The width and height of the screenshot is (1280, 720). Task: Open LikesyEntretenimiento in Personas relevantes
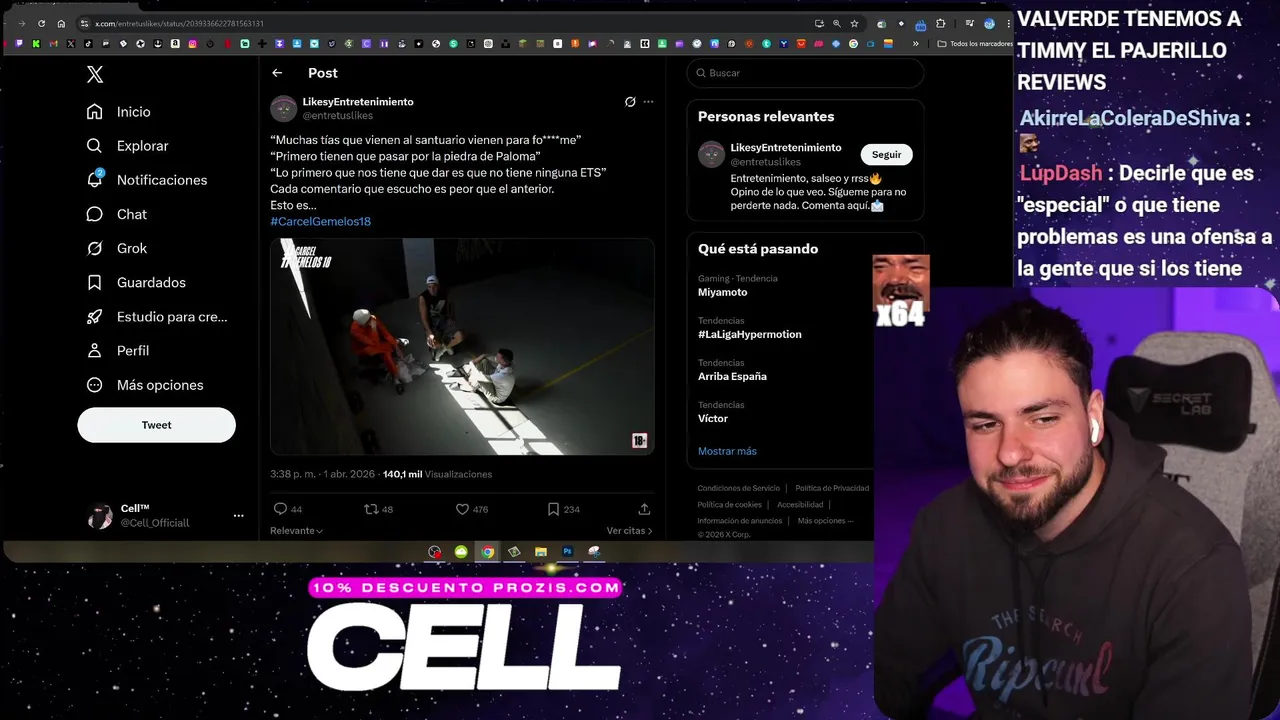pos(785,148)
